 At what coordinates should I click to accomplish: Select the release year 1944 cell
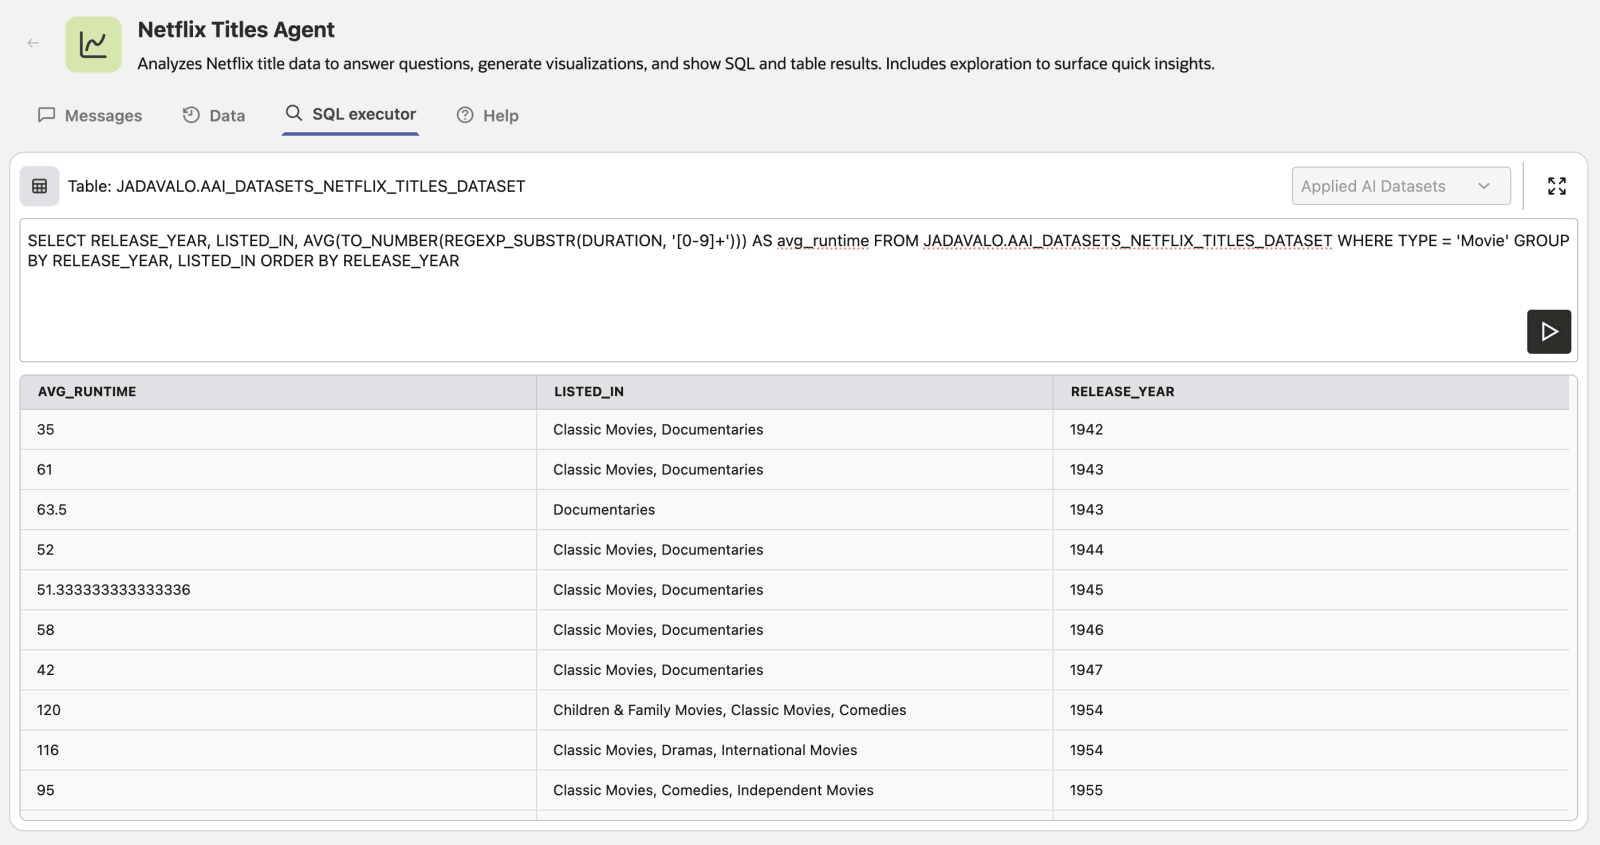(x=1311, y=550)
